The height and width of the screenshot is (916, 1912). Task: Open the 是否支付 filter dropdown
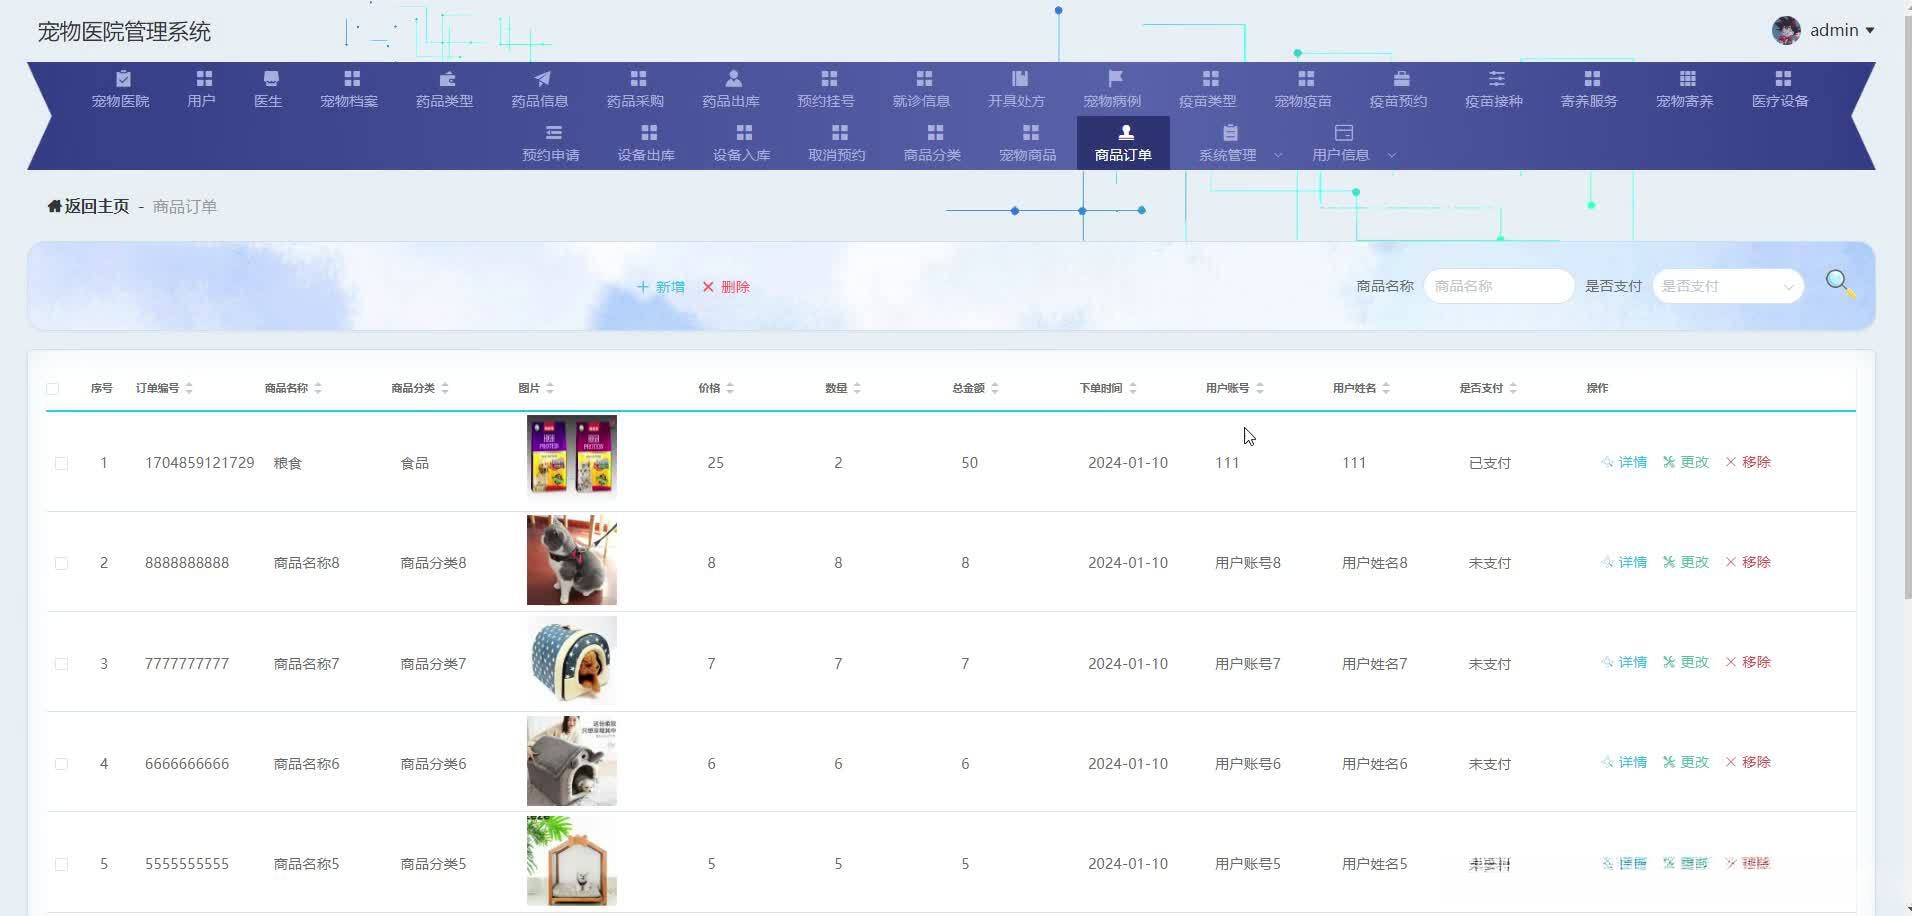click(x=1727, y=286)
